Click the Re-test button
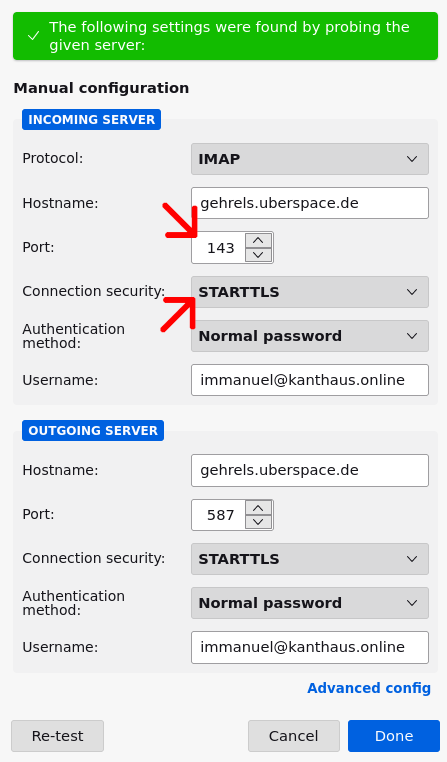This screenshot has width=447, height=762. 57,736
